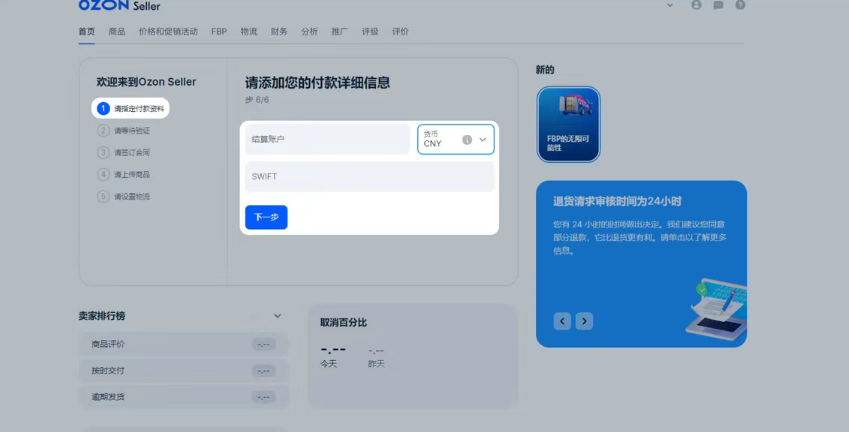Open the 按时交付 rating row
This screenshot has width=849, height=432.
point(184,371)
